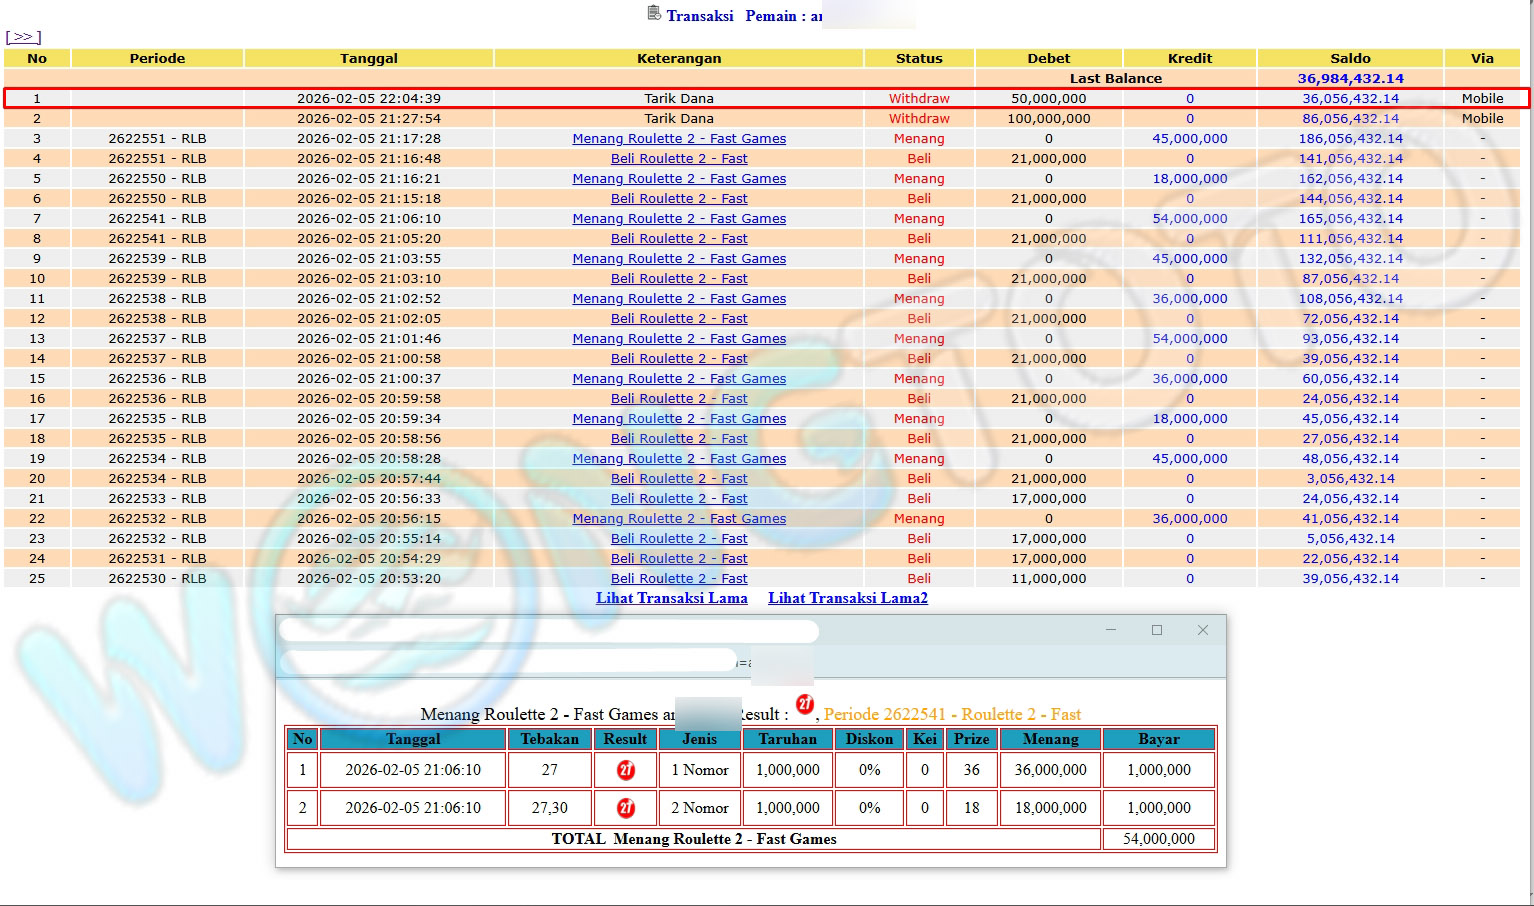Image resolution: width=1534 pixels, height=906 pixels.
Task: Maximize the popup result window
Action: click(1157, 630)
